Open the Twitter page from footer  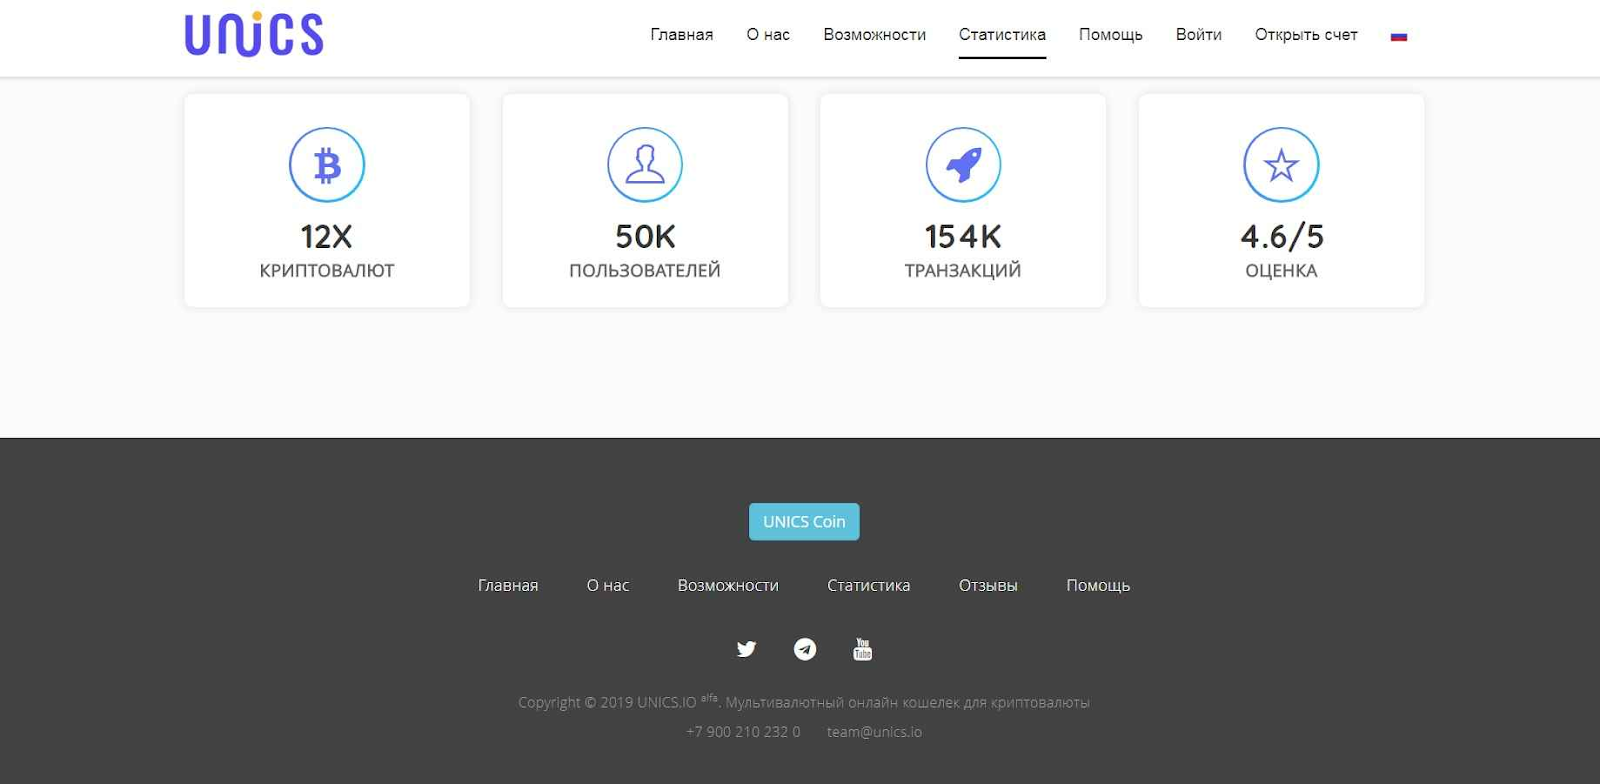(746, 649)
